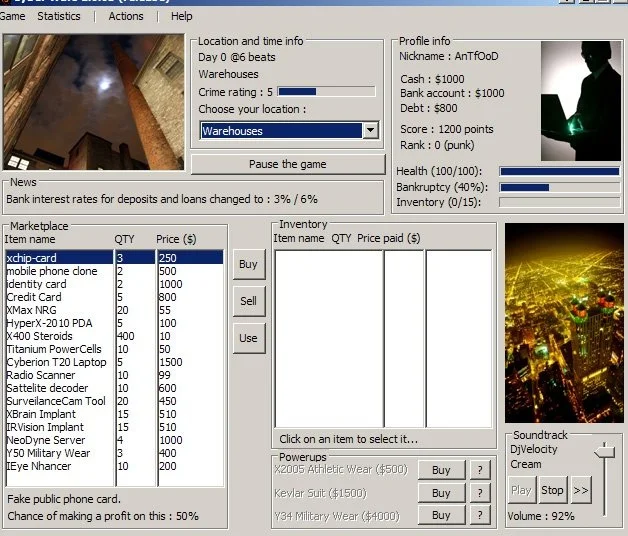Skip to next soundtrack with >> button

(581, 491)
